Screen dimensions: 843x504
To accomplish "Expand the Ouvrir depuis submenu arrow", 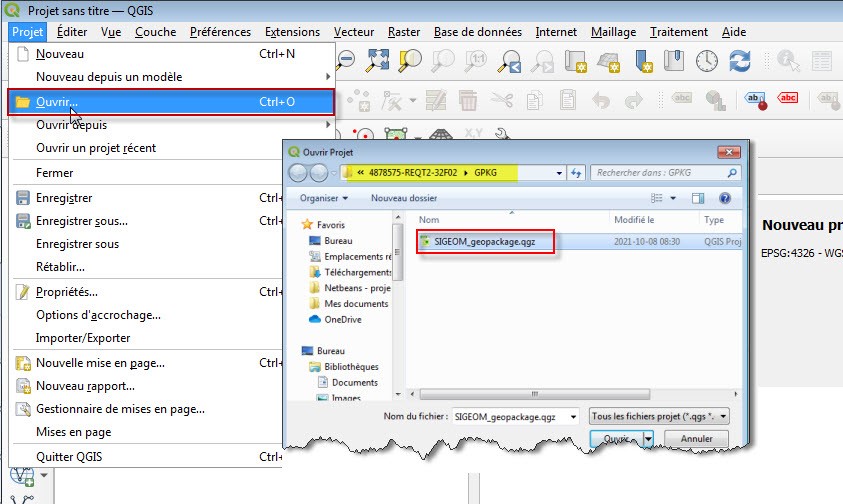I will [x=327, y=125].
